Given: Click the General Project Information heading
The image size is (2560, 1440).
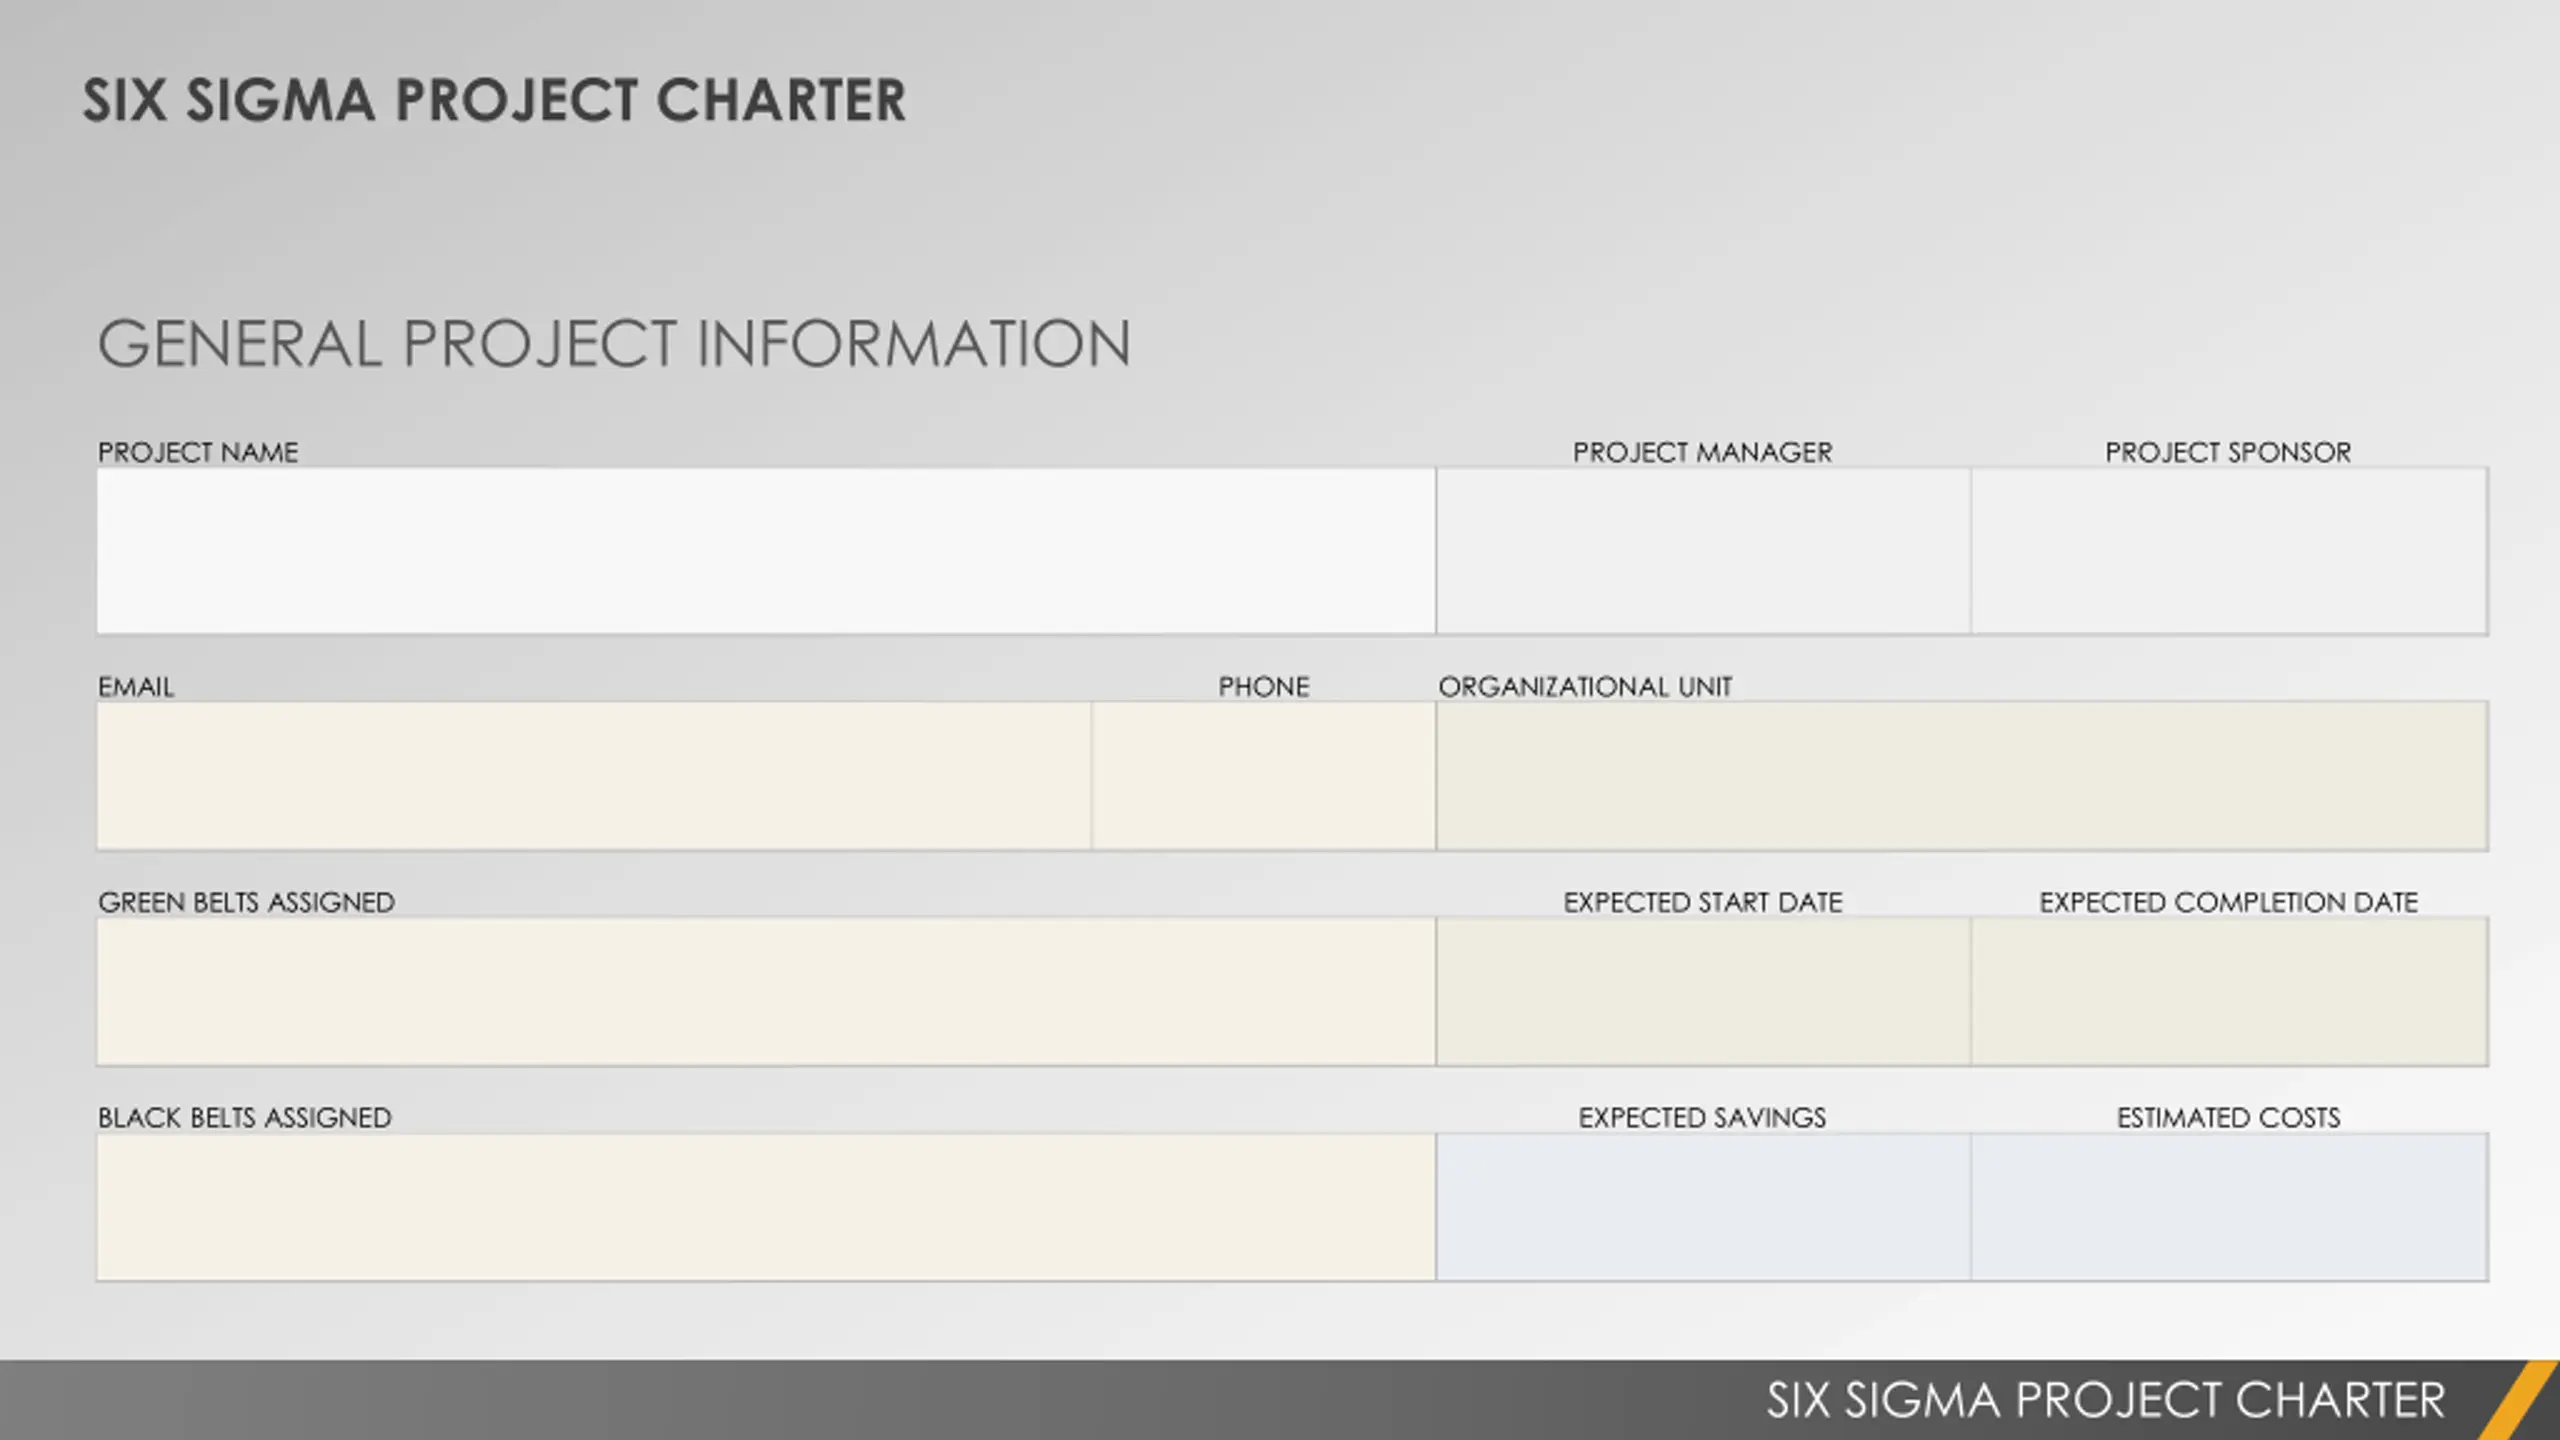Looking at the screenshot, I should click(614, 344).
